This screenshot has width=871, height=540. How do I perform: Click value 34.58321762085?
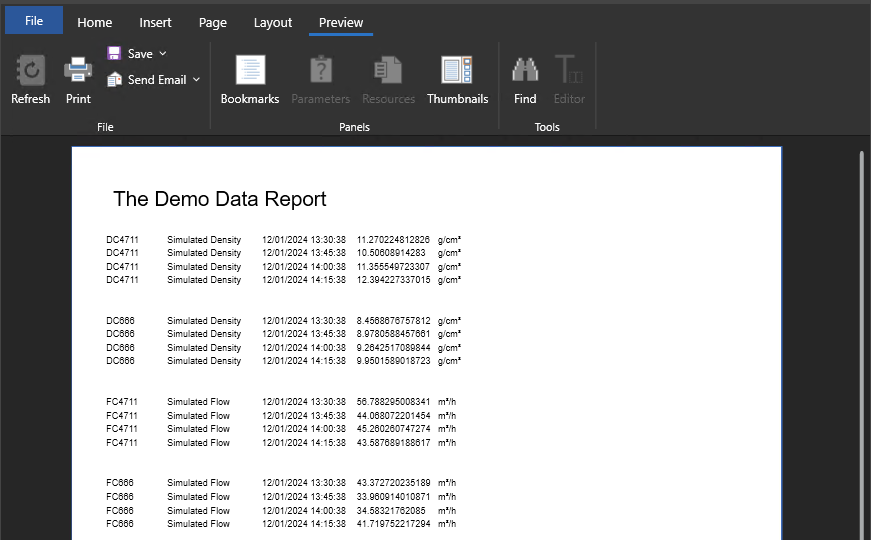[x=391, y=511]
